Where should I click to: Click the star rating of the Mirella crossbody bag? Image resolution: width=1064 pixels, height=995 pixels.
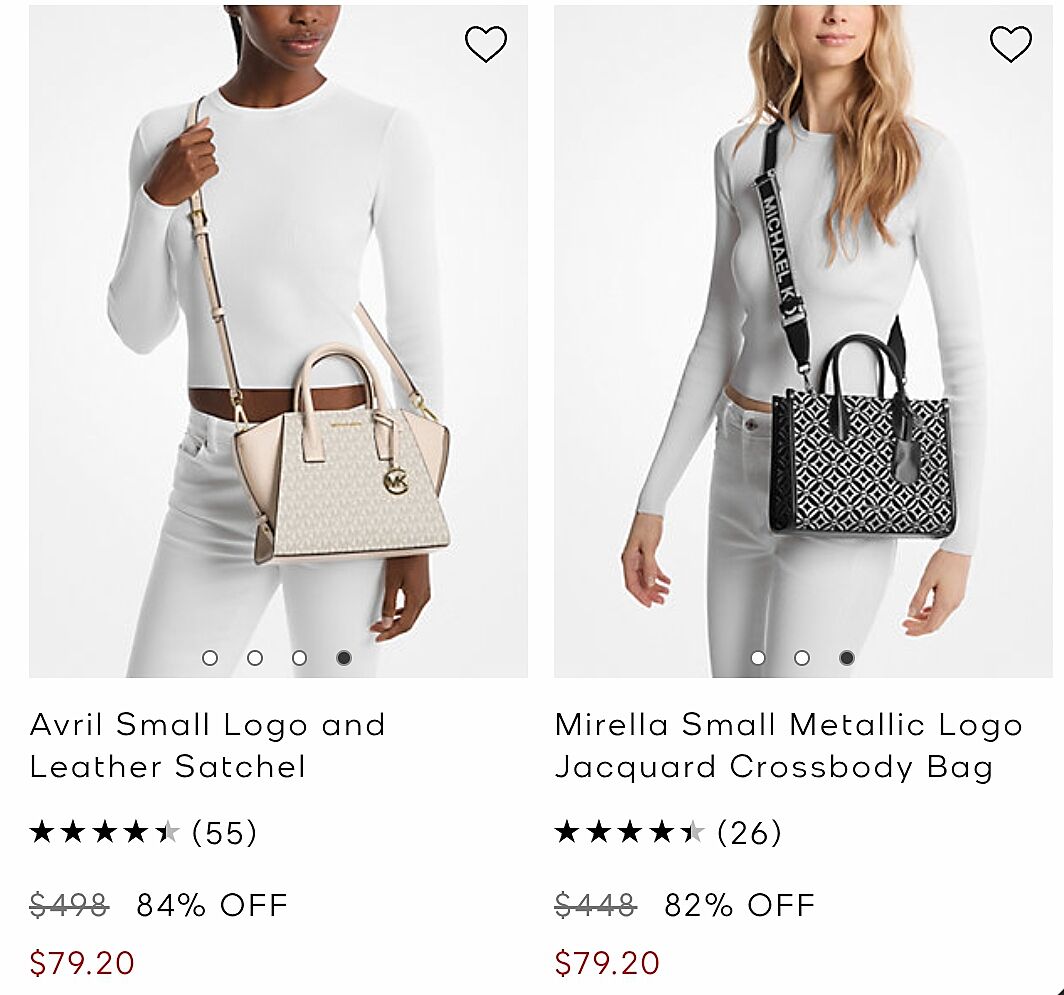pyautogui.click(x=629, y=832)
